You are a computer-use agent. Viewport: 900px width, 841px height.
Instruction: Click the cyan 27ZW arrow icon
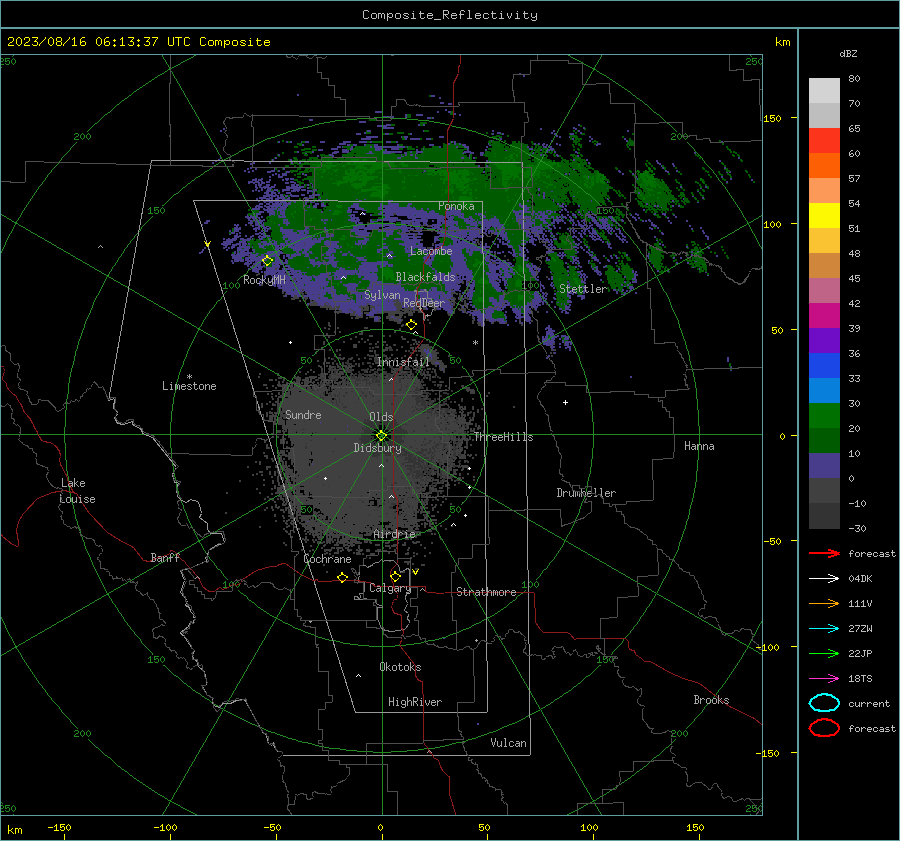[x=824, y=628]
